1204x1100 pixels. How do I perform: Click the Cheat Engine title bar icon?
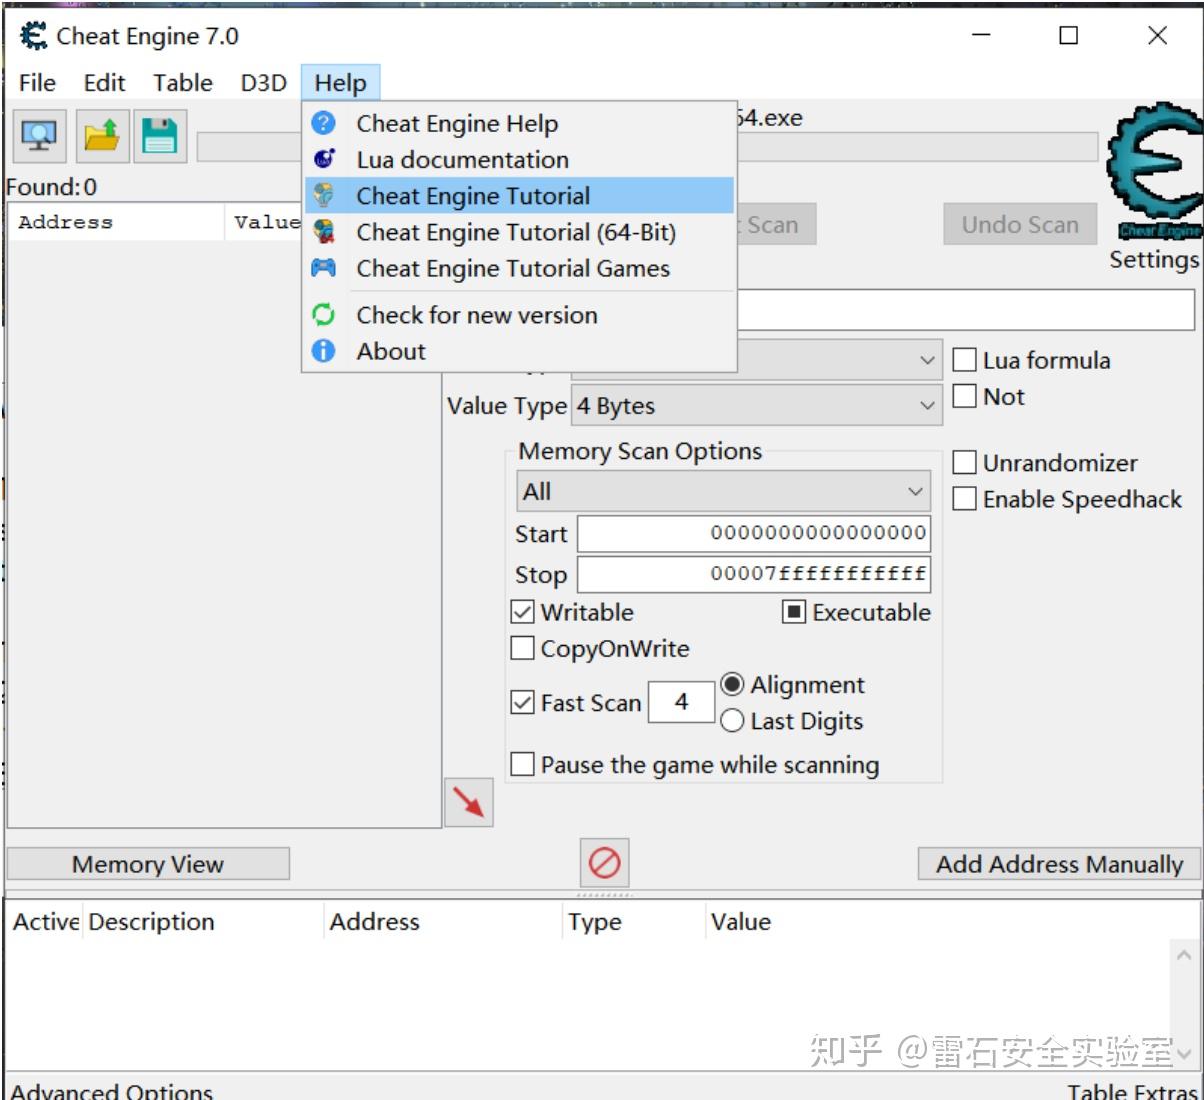pyautogui.click(x=34, y=36)
